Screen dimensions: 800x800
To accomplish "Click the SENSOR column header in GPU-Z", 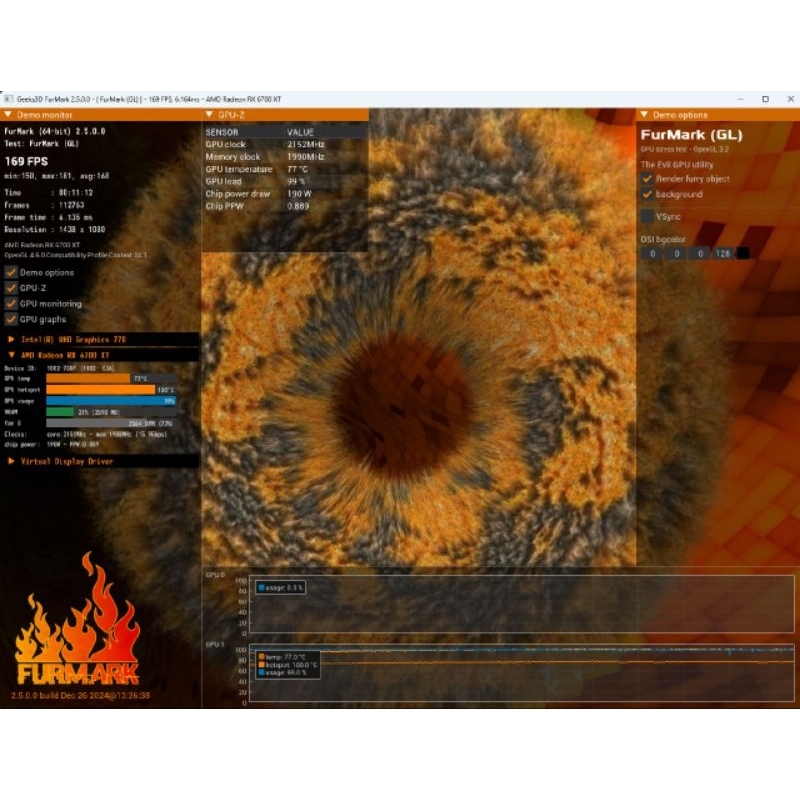I will tap(222, 132).
